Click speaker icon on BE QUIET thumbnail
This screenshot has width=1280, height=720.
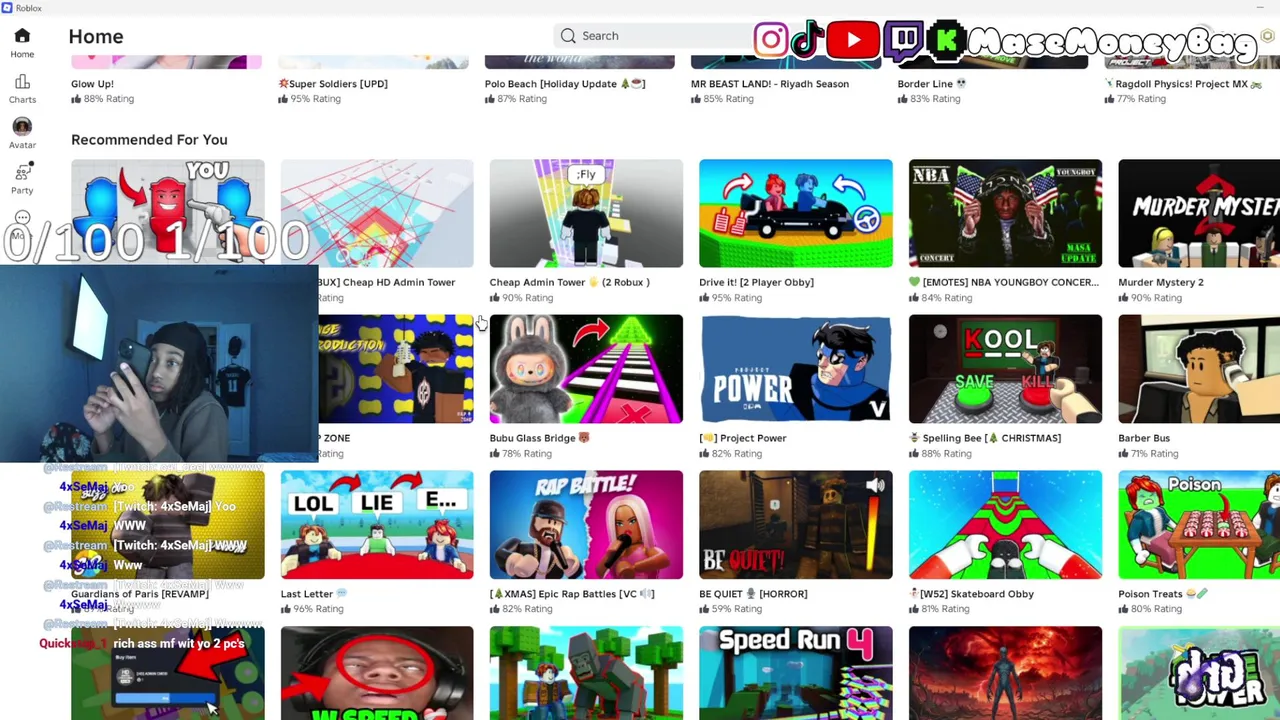pyautogui.click(x=875, y=486)
